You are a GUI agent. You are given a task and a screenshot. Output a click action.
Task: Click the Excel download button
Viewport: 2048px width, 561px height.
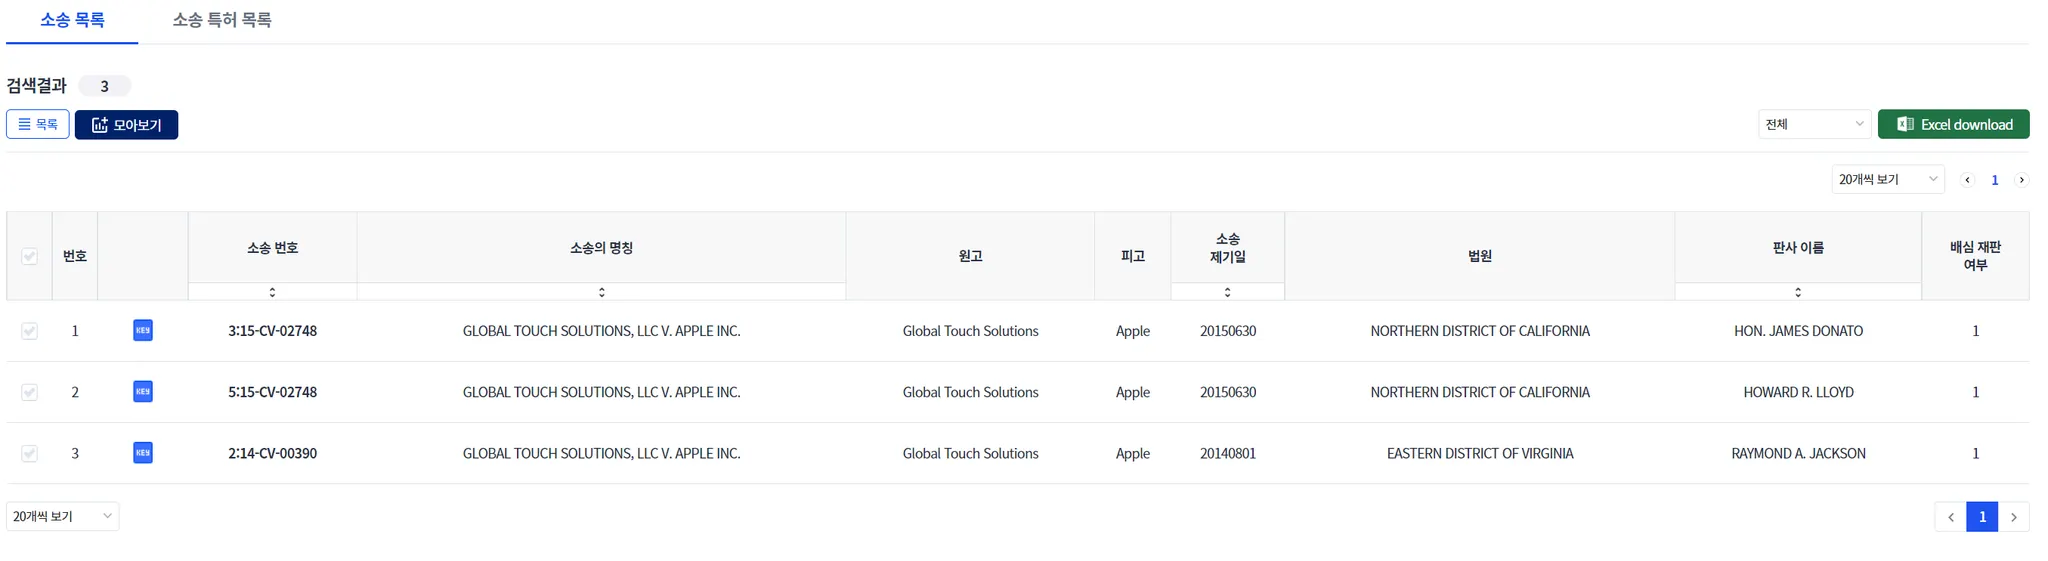click(1953, 124)
